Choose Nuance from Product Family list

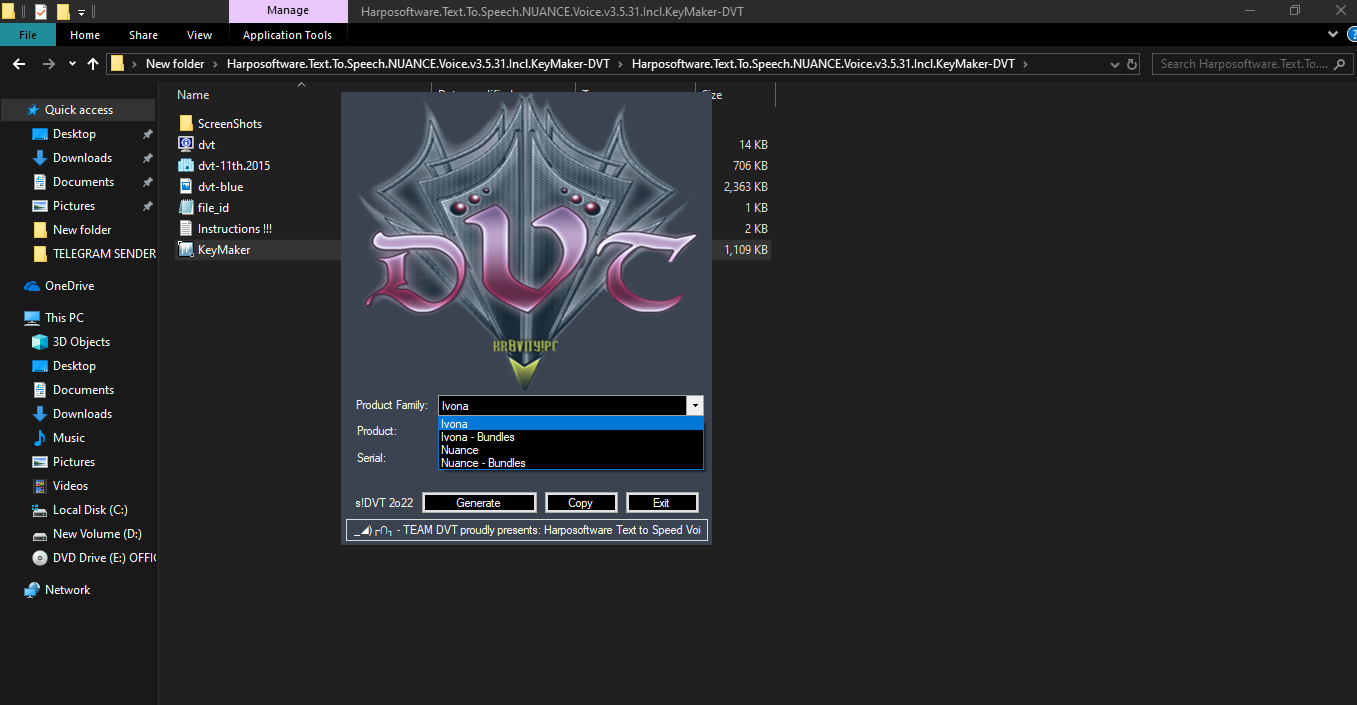[x=571, y=450]
